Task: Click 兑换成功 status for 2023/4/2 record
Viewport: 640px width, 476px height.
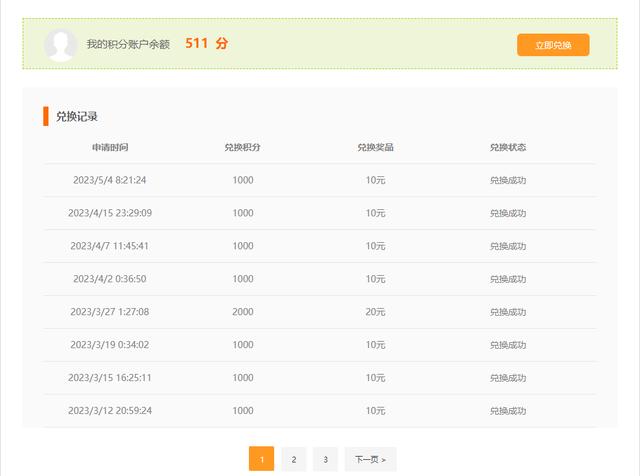Action: (x=508, y=279)
